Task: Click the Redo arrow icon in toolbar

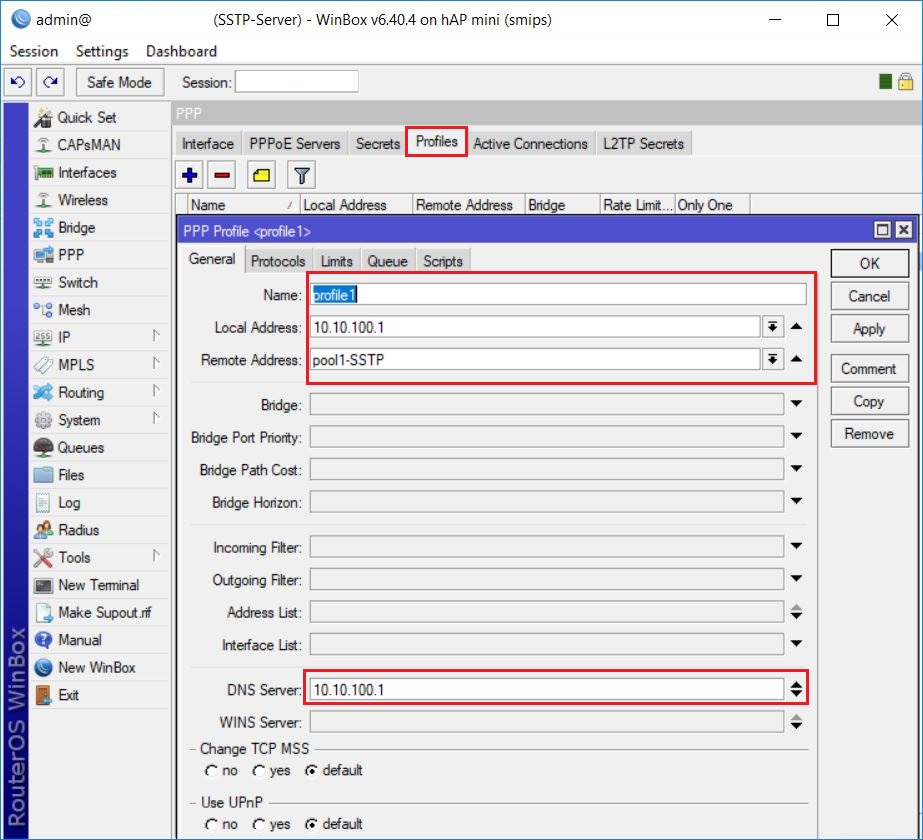Action: click(x=50, y=82)
